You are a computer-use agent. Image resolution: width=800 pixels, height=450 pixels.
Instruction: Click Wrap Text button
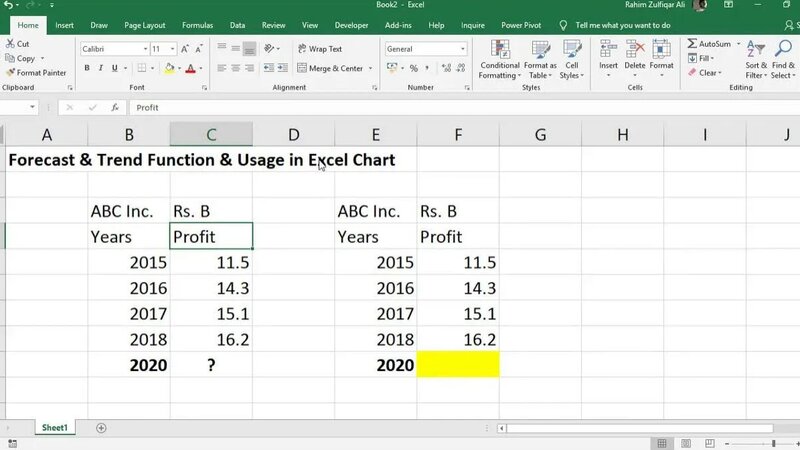pos(320,49)
